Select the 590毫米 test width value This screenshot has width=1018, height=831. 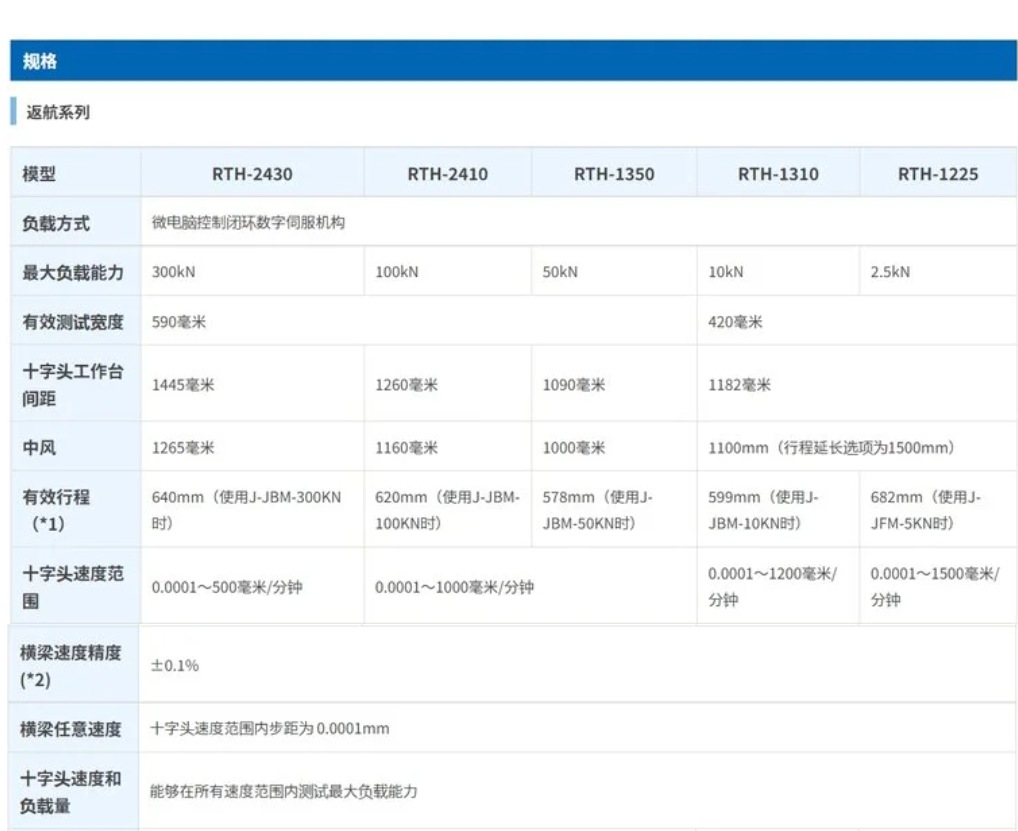pyautogui.click(x=179, y=322)
